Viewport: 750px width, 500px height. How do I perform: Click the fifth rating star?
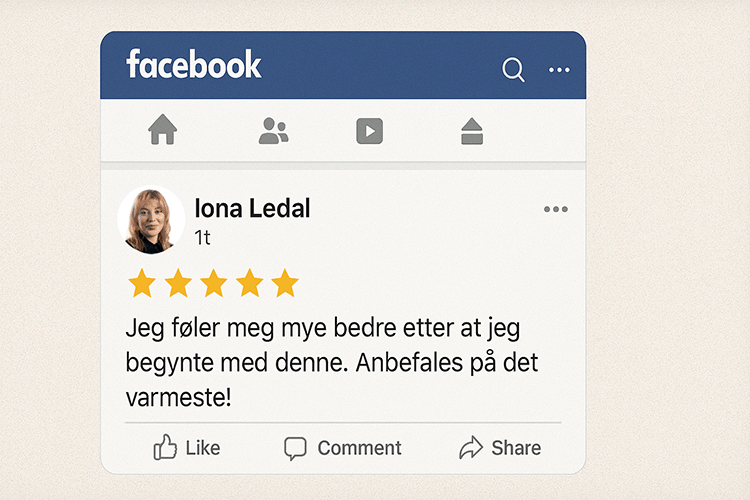(285, 283)
